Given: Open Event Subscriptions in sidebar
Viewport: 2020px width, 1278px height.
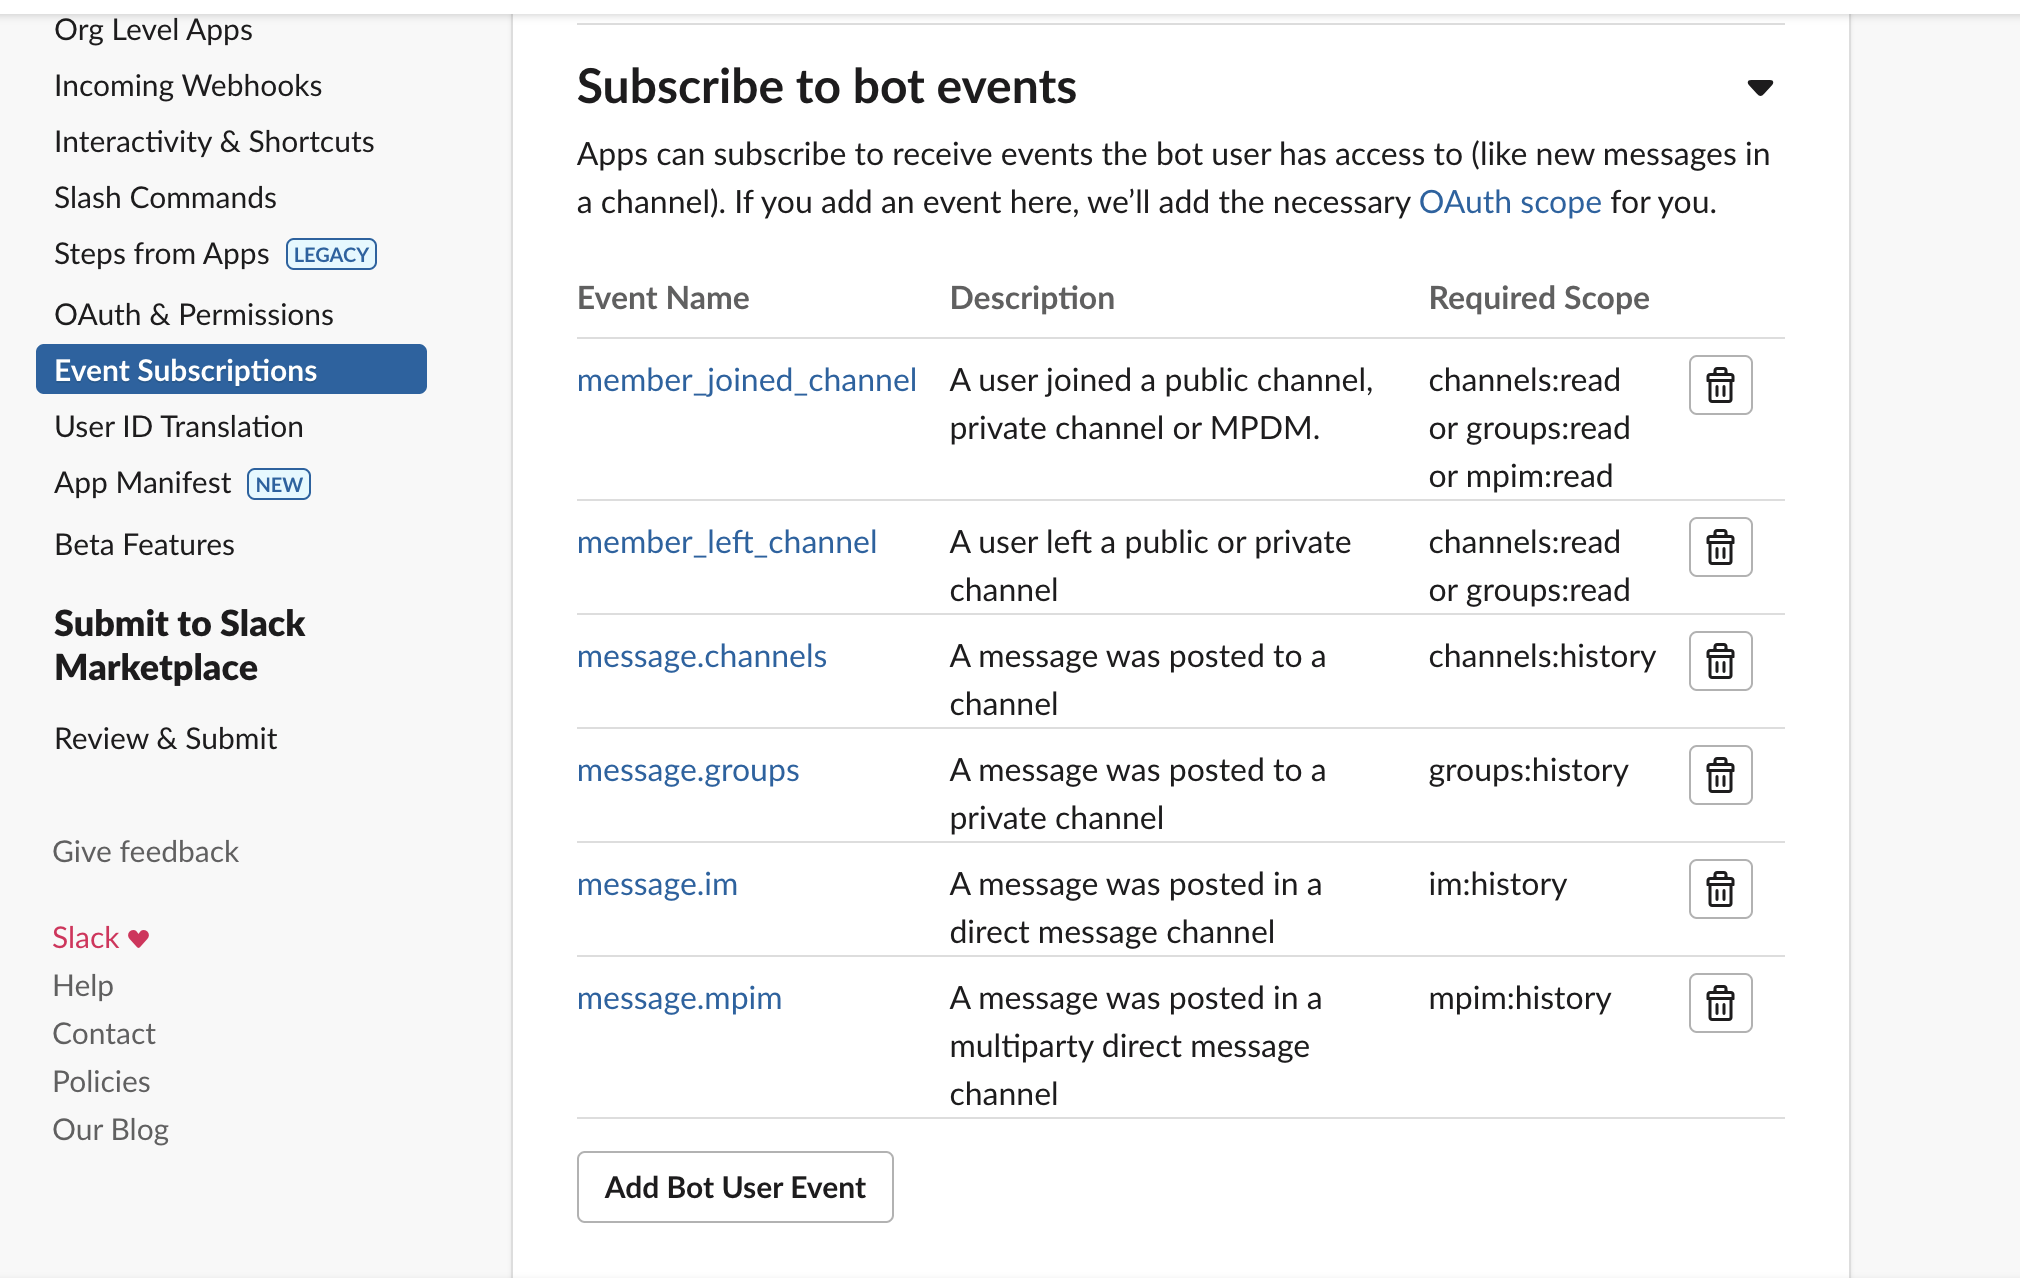Looking at the screenshot, I should point(186,370).
